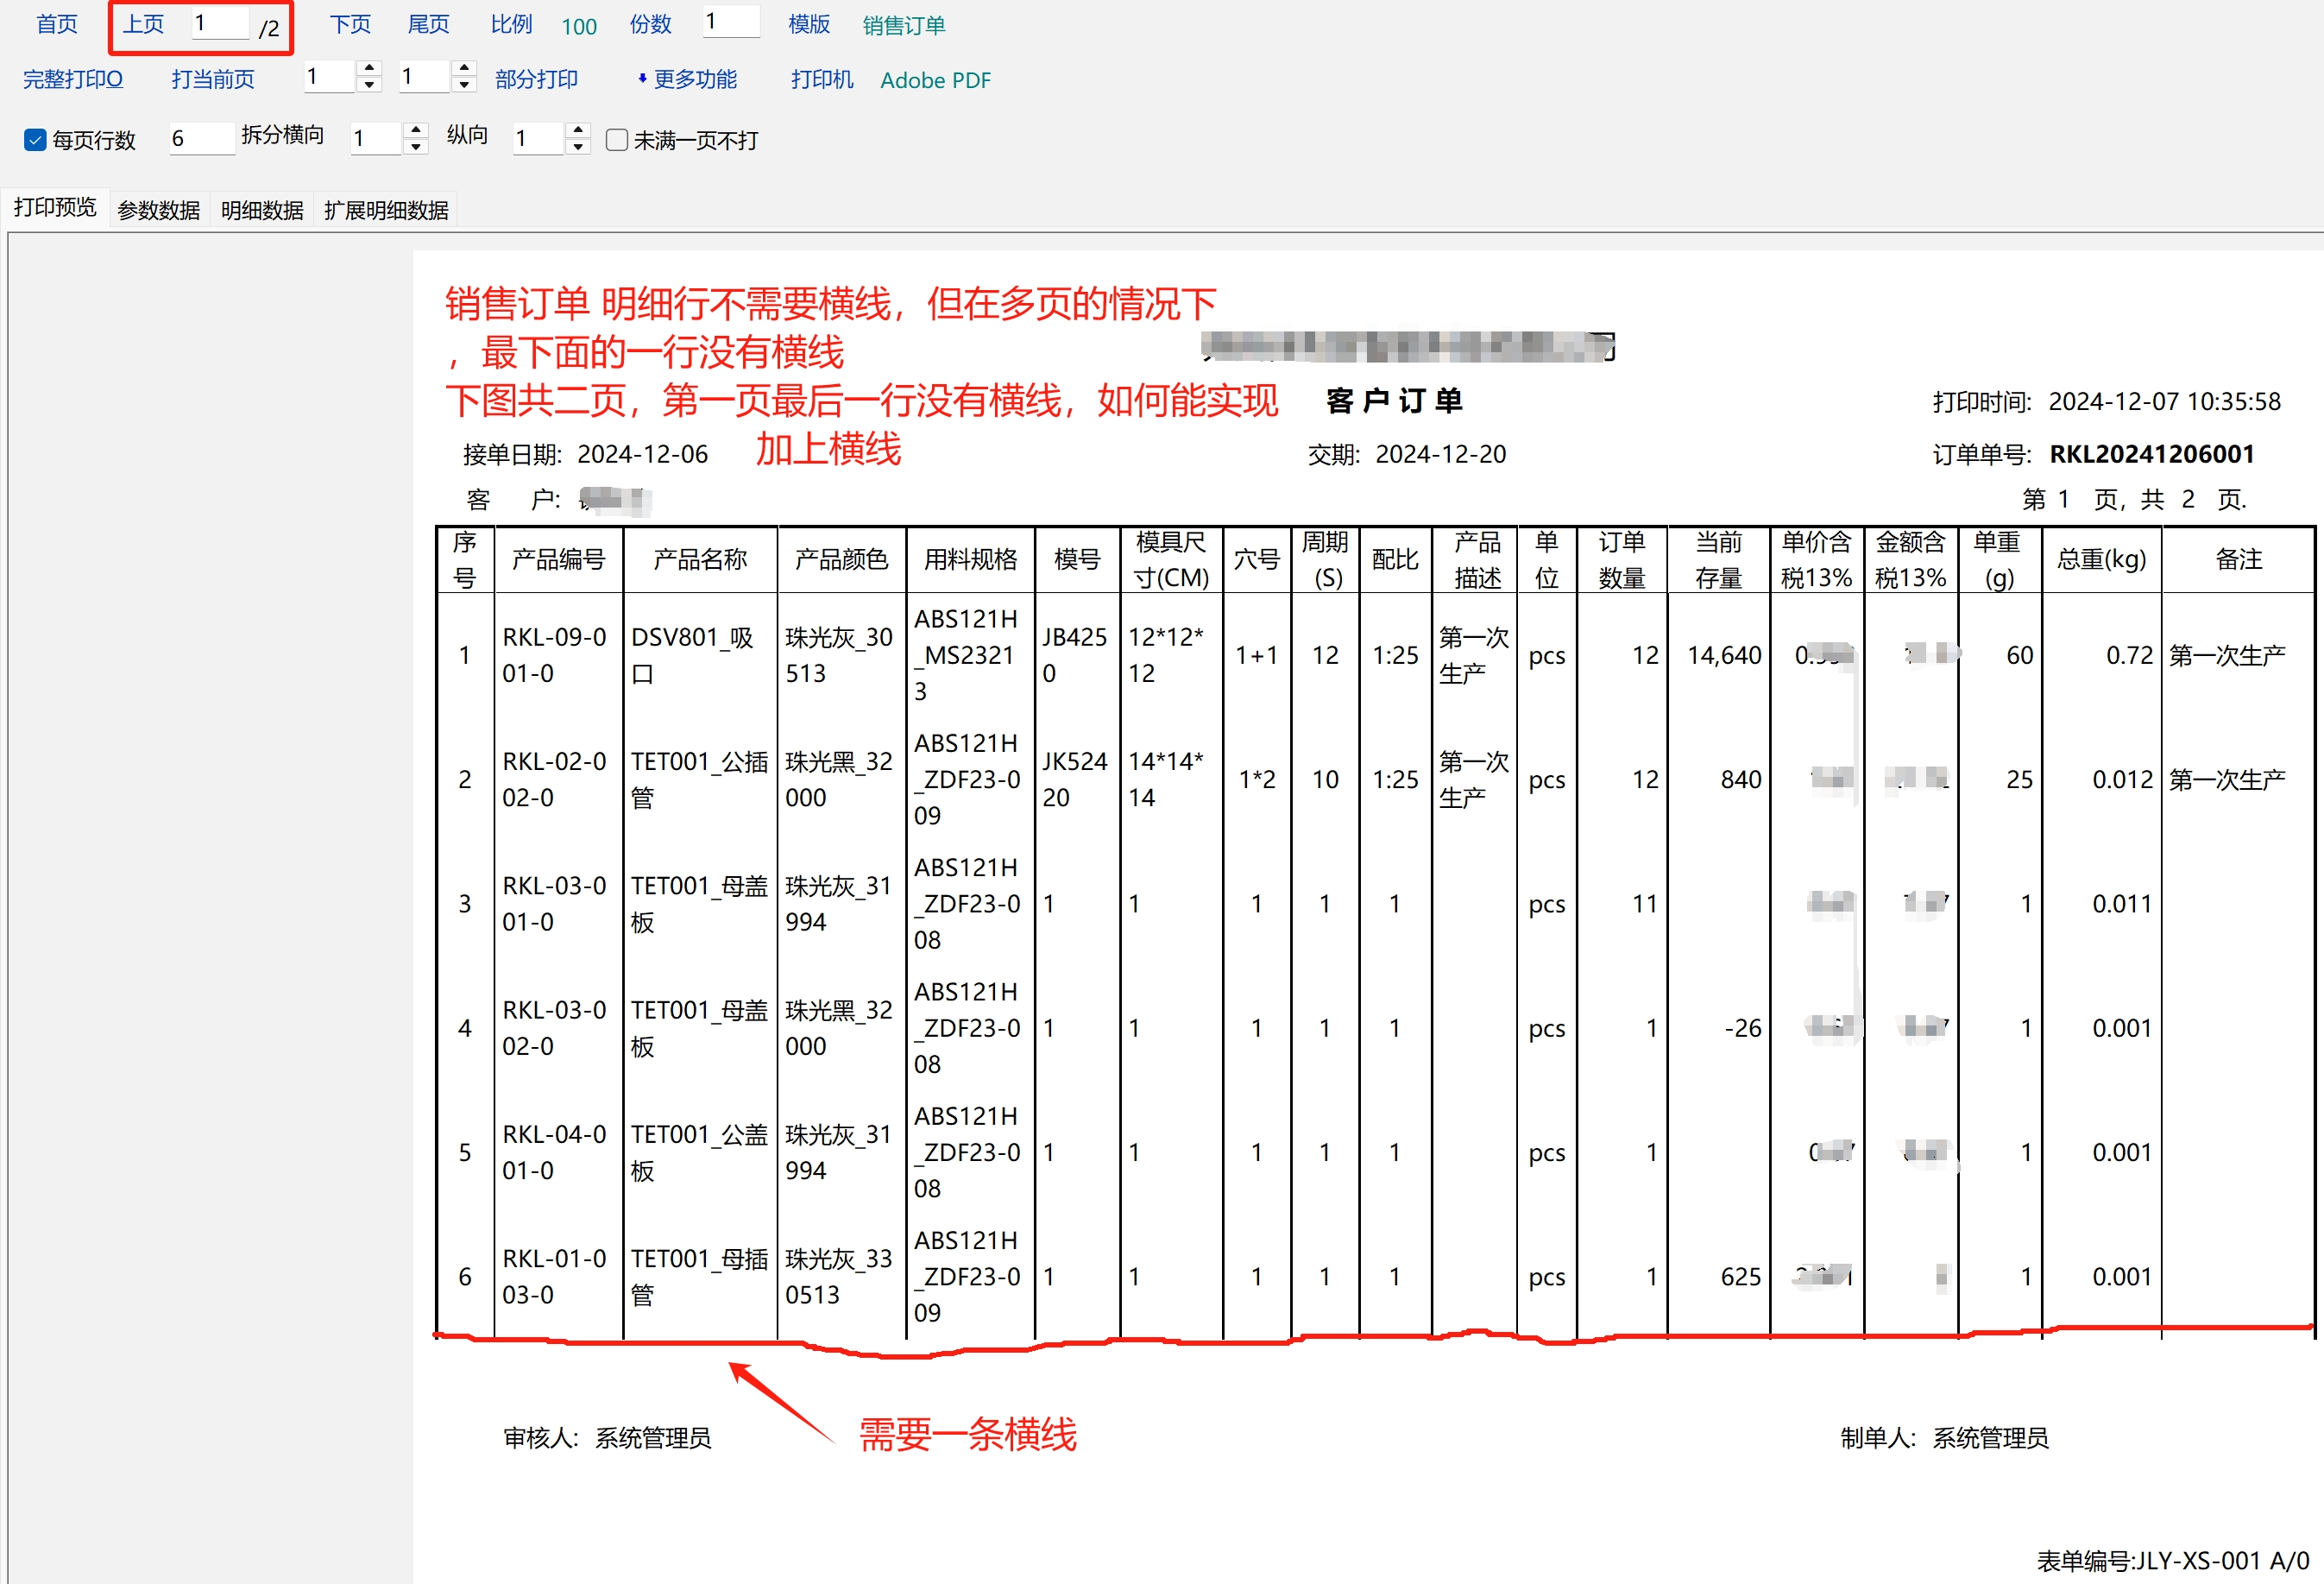Expand the 更多功能 menu arrow
The width and height of the screenshot is (2324, 1584).
641,79
